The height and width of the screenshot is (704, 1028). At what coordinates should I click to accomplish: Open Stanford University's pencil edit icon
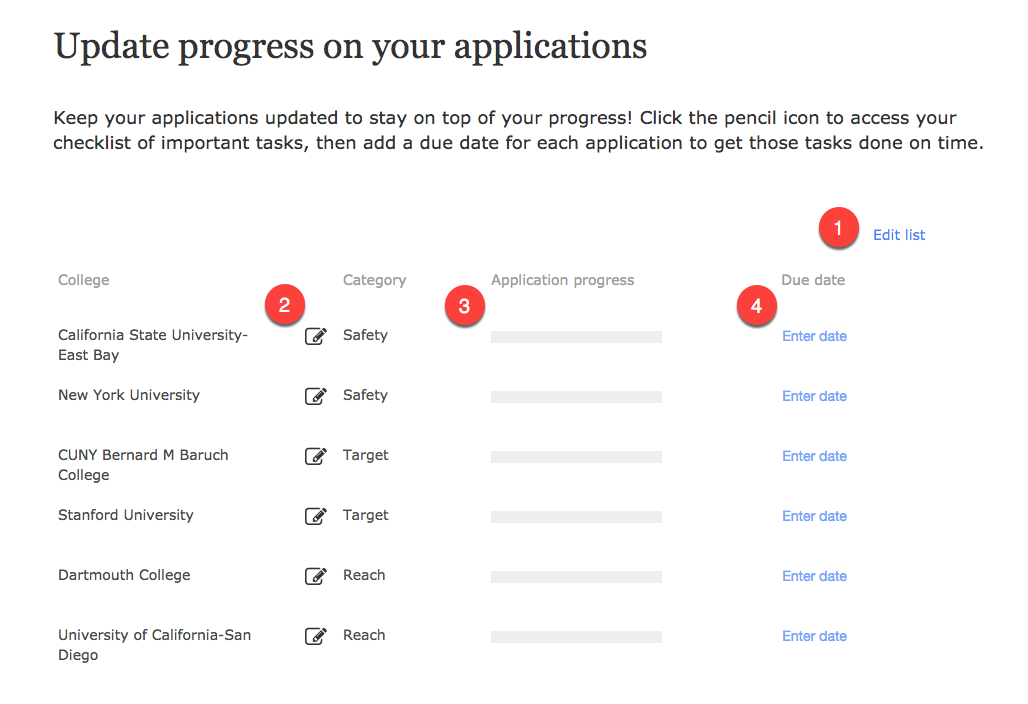pos(315,516)
